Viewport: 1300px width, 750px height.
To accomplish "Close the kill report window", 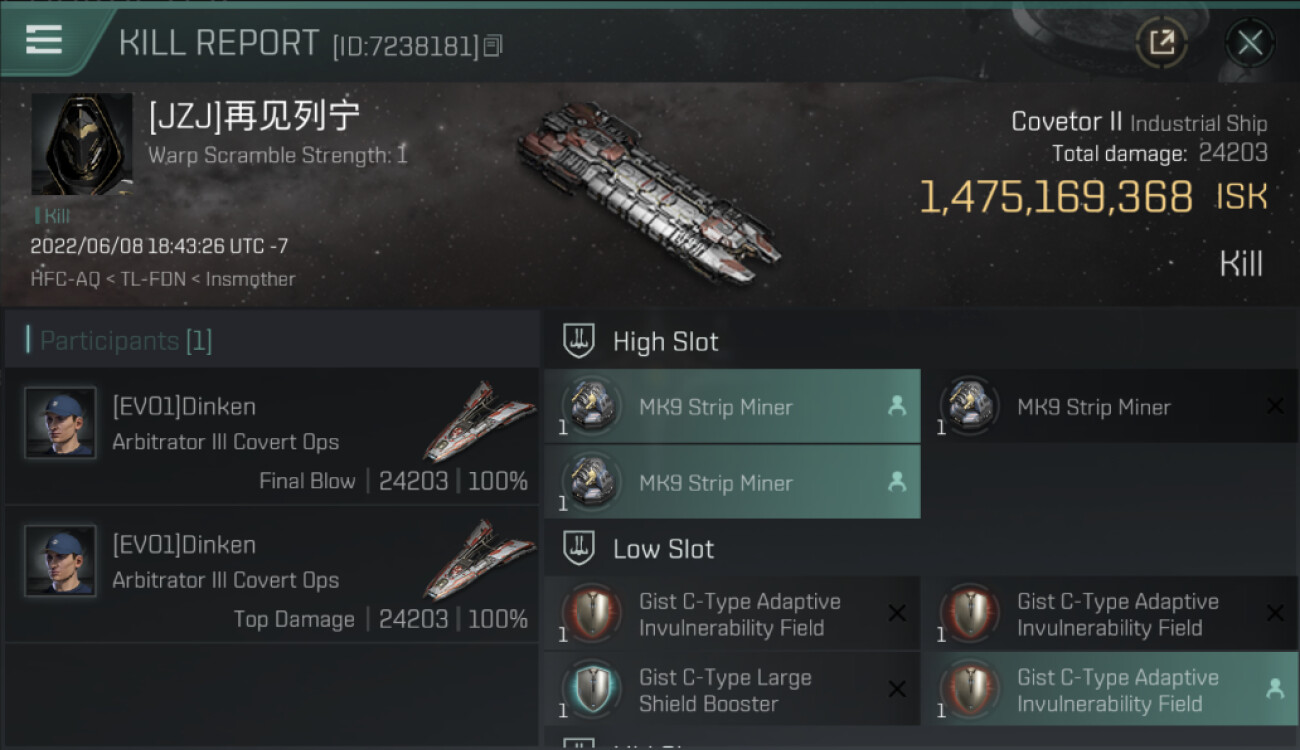I will [x=1249, y=42].
